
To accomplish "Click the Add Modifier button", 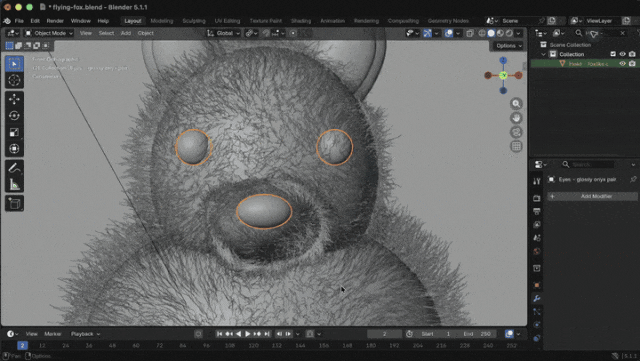I will click(x=592, y=196).
